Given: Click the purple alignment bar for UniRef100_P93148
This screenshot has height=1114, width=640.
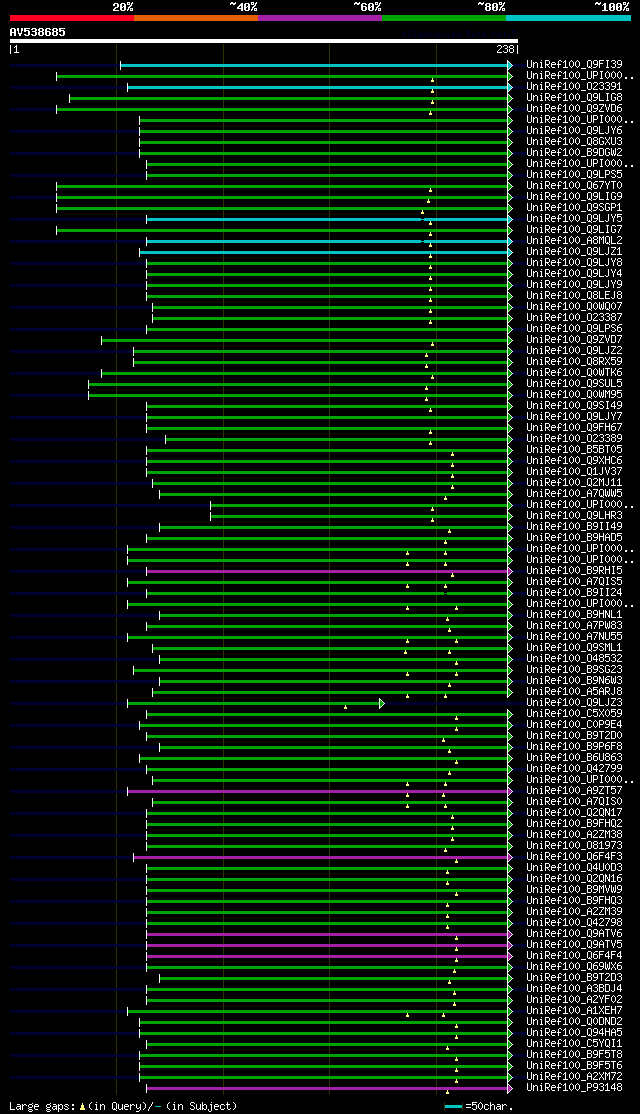Looking at the screenshot, I should pyautogui.click(x=329, y=1088).
